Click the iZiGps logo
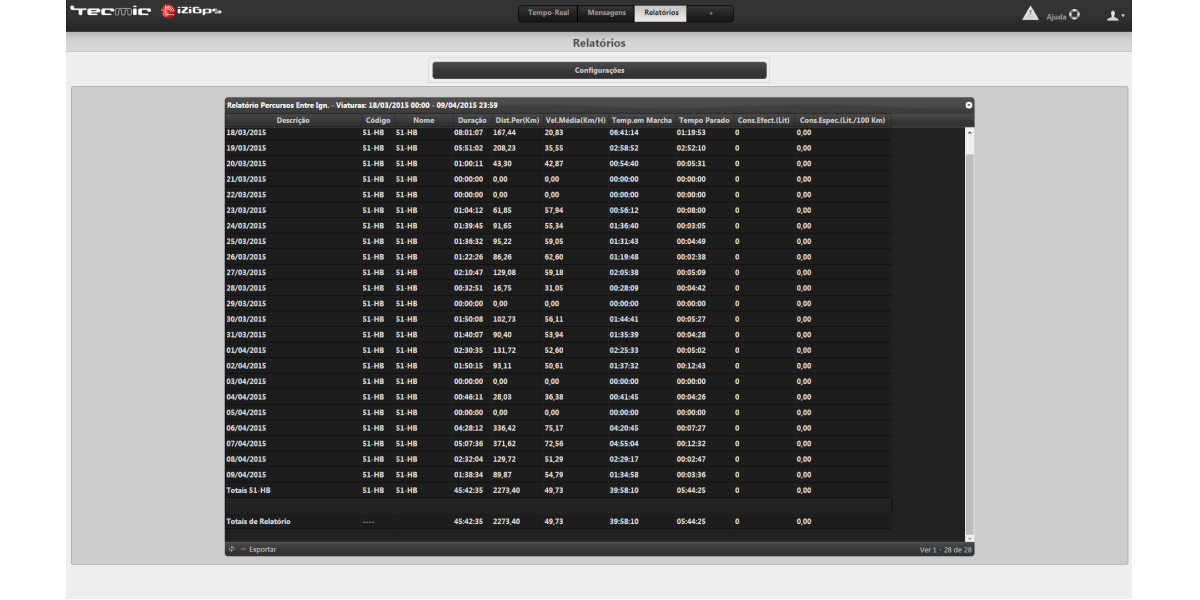This screenshot has height=600, width=1200. click(x=192, y=12)
